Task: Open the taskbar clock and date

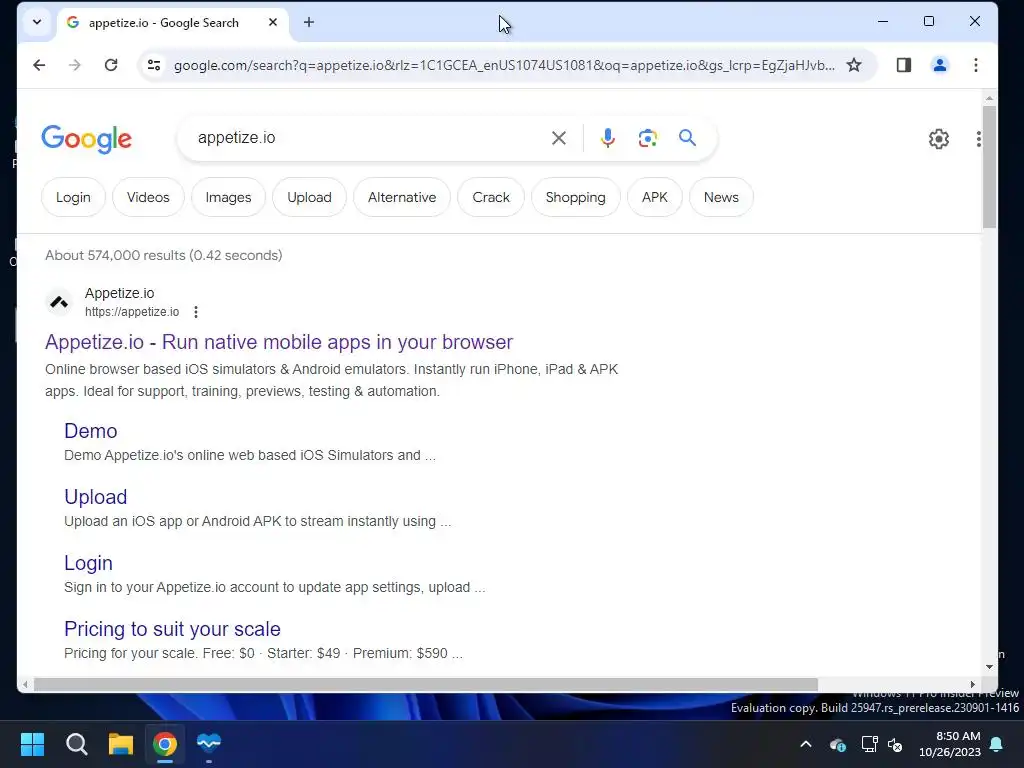Action: (950, 744)
